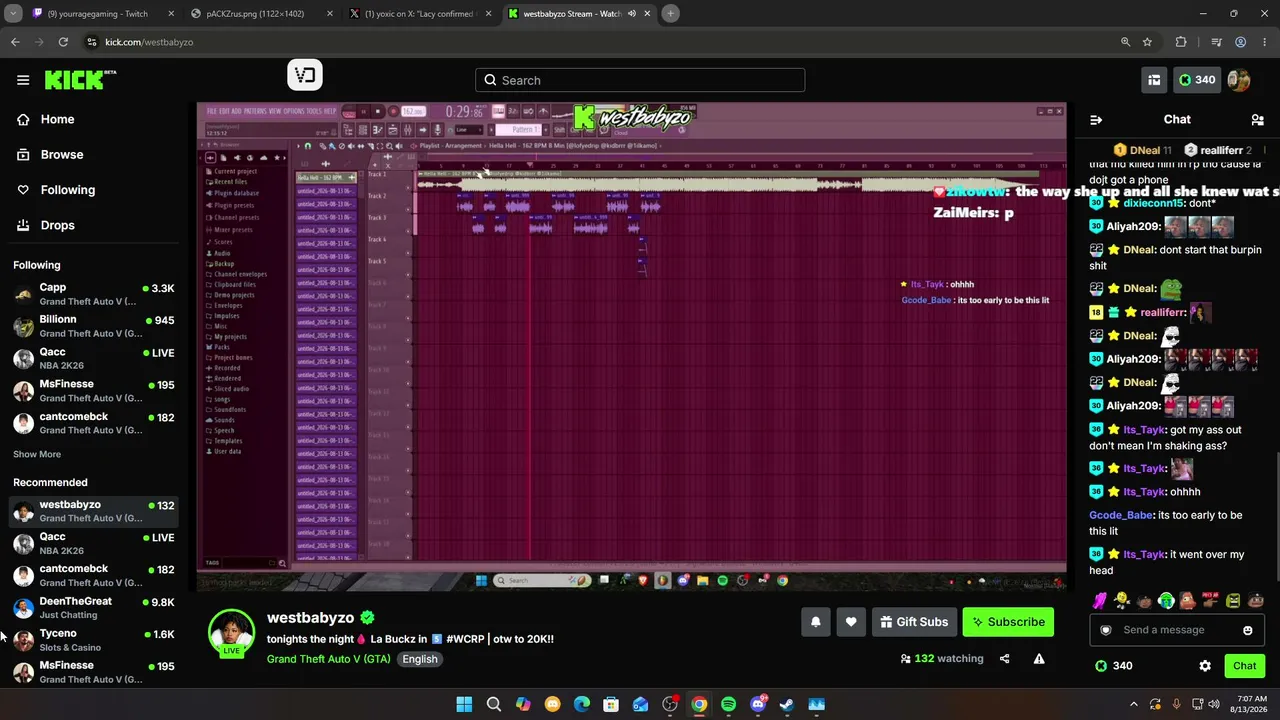The height and width of the screenshot is (720, 1280).
Task: Open chat settings gear icon
Action: [x=1205, y=666]
